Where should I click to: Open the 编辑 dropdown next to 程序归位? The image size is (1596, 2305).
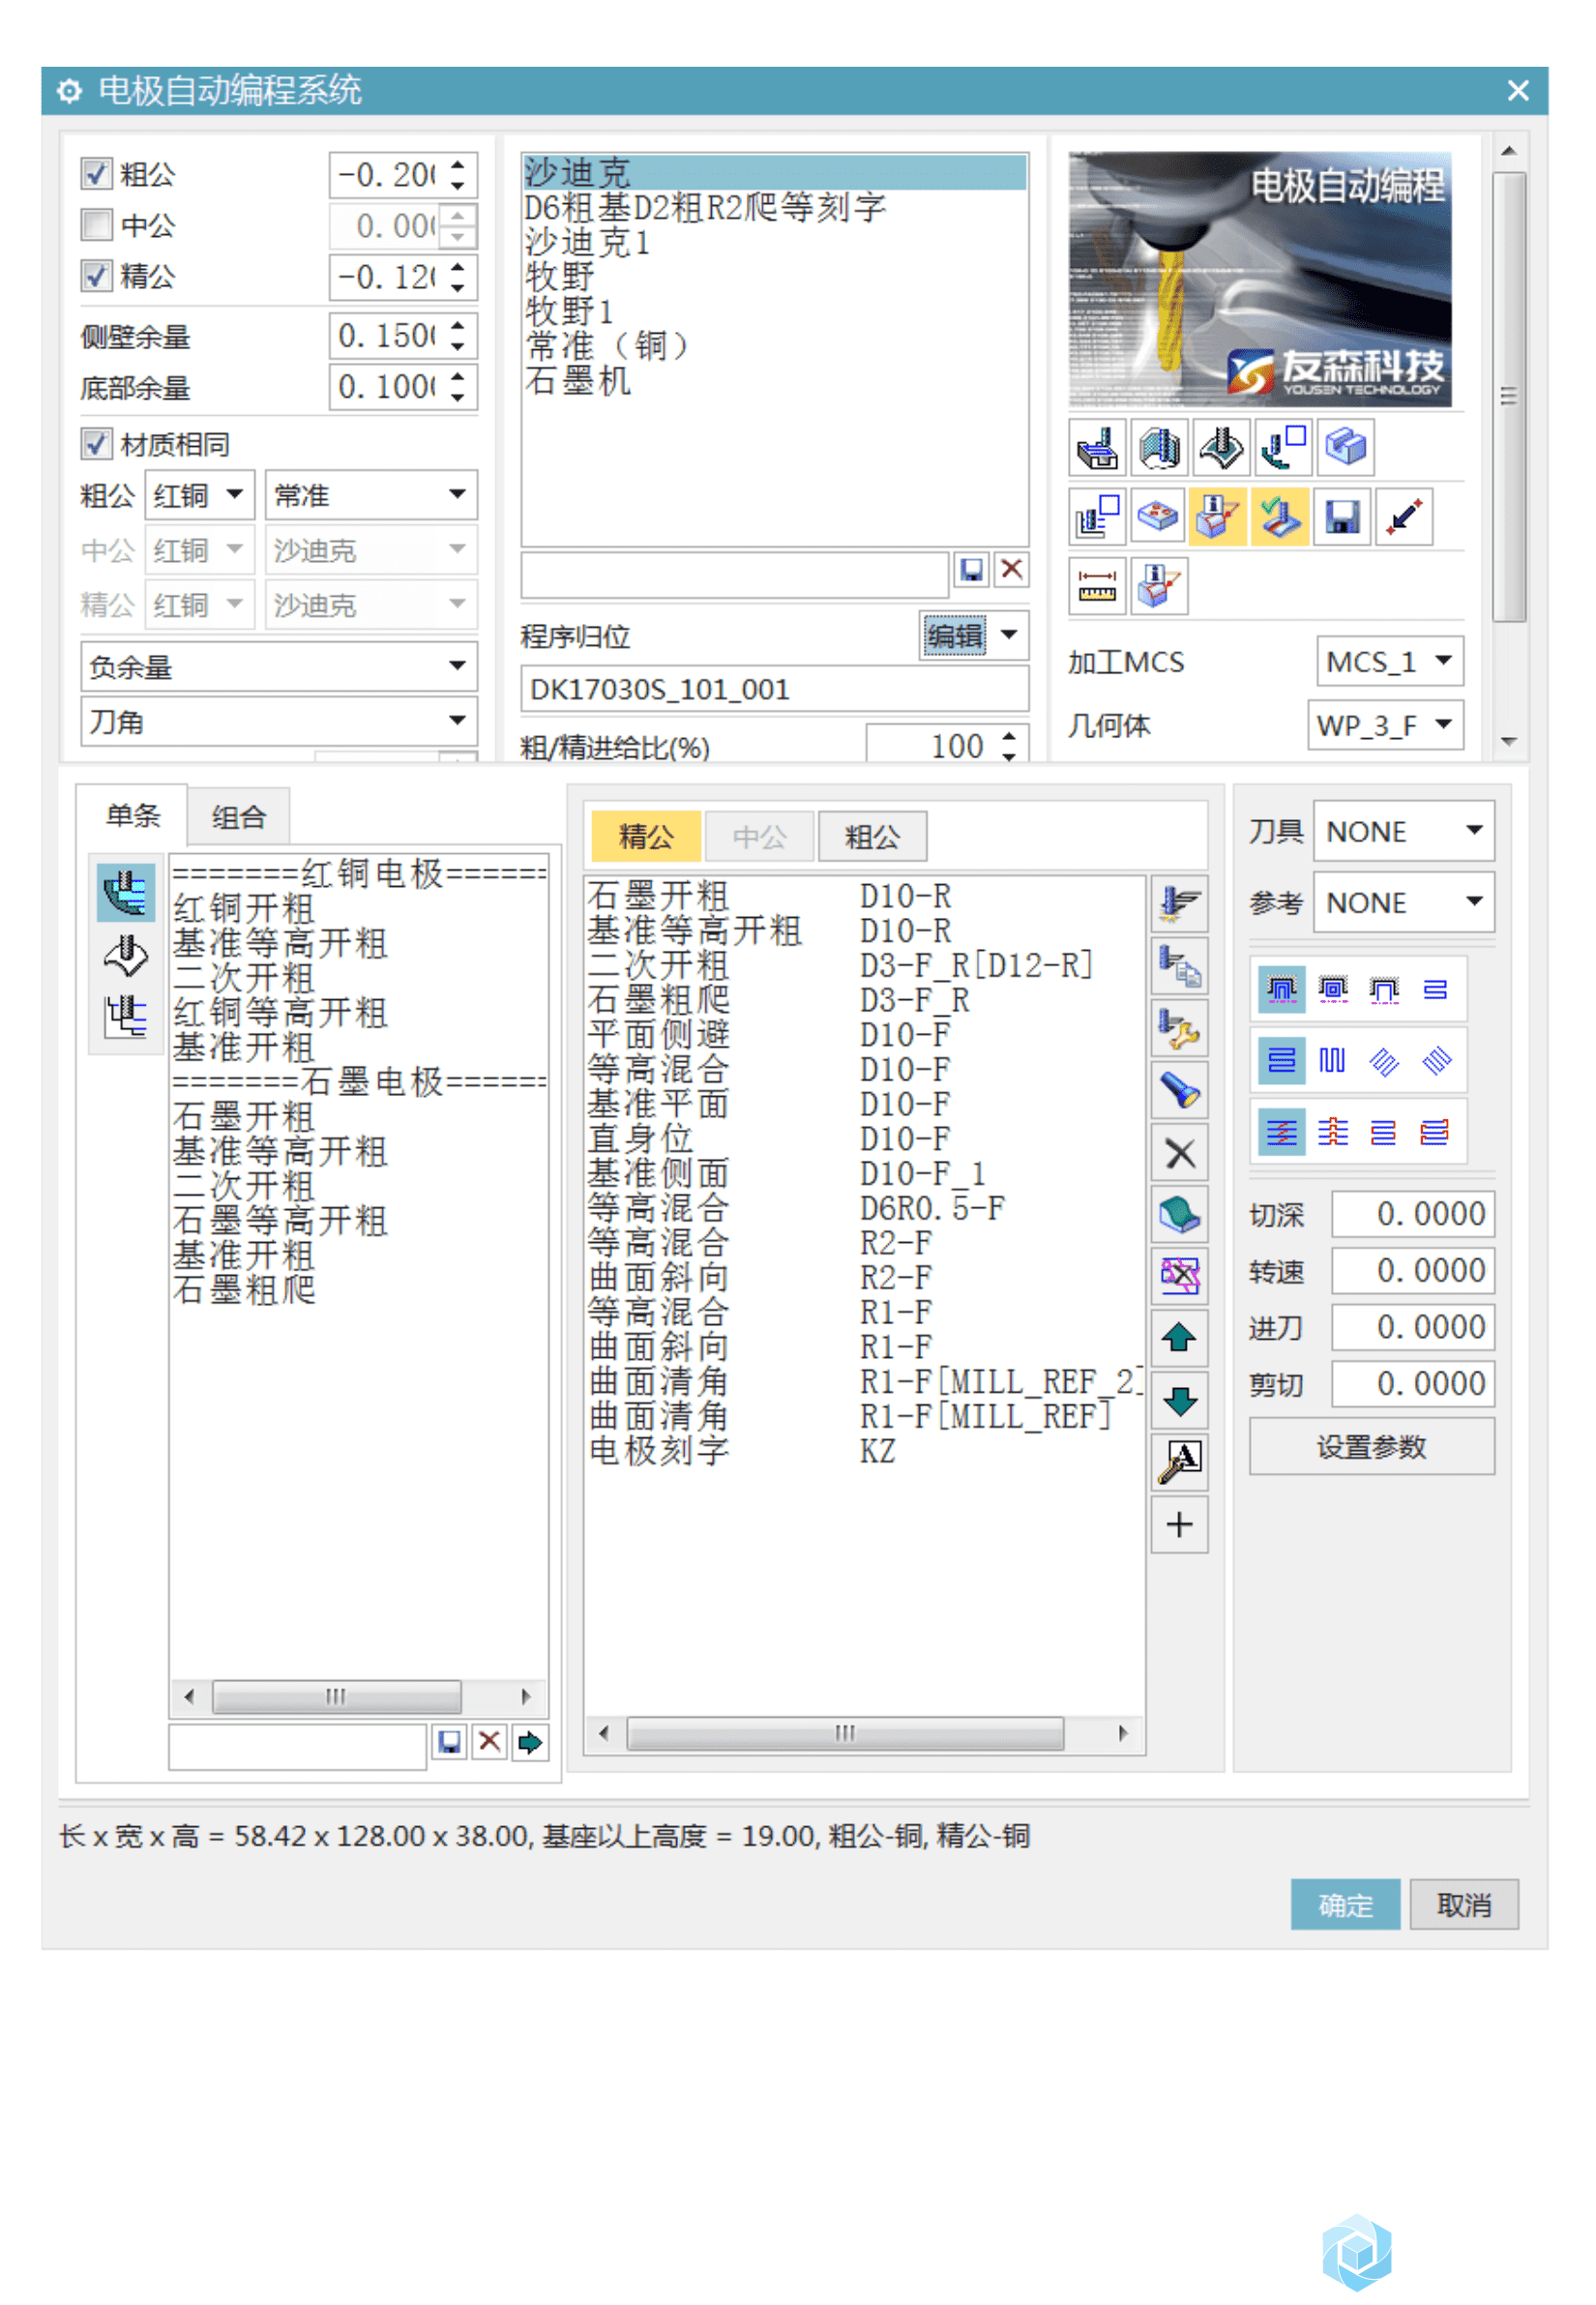[974, 635]
